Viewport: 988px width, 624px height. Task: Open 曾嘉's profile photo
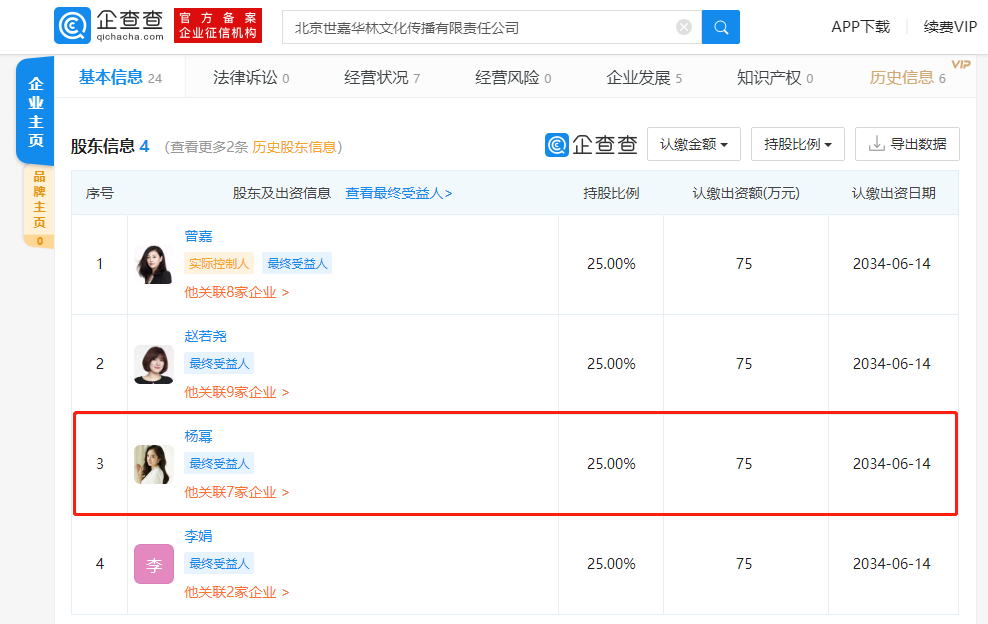[x=153, y=264]
